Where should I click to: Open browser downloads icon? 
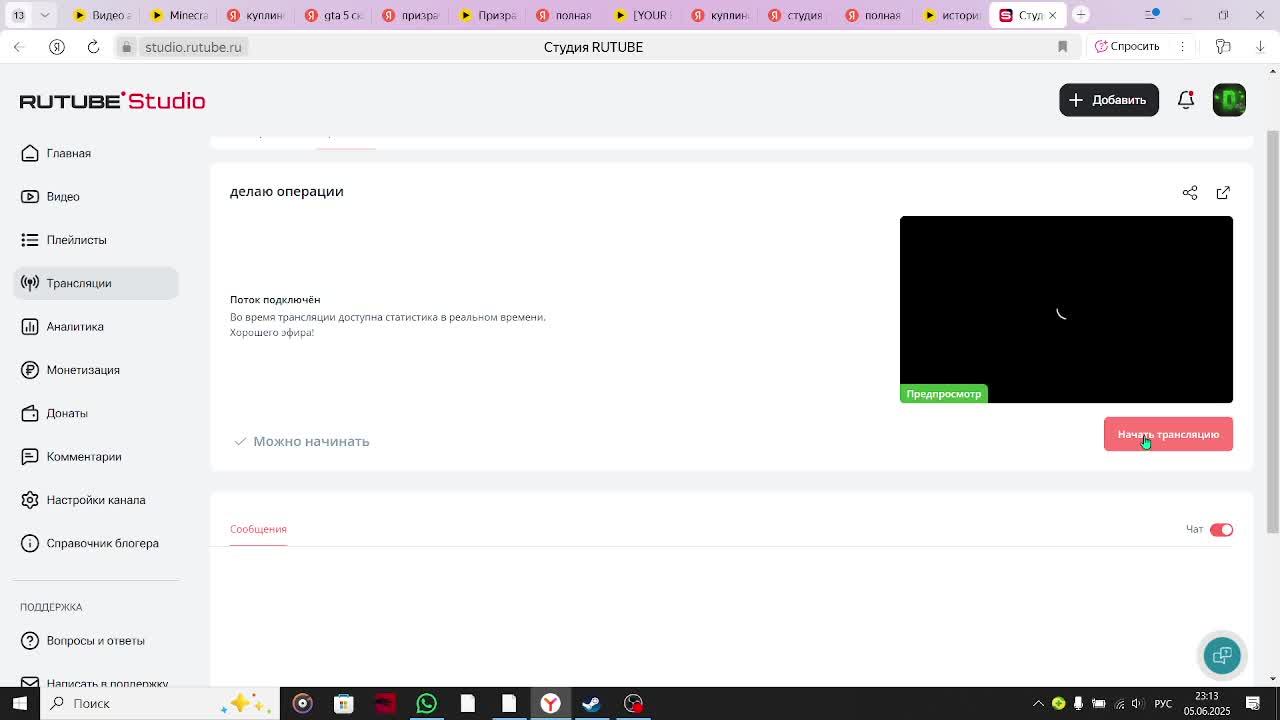click(x=1260, y=47)
